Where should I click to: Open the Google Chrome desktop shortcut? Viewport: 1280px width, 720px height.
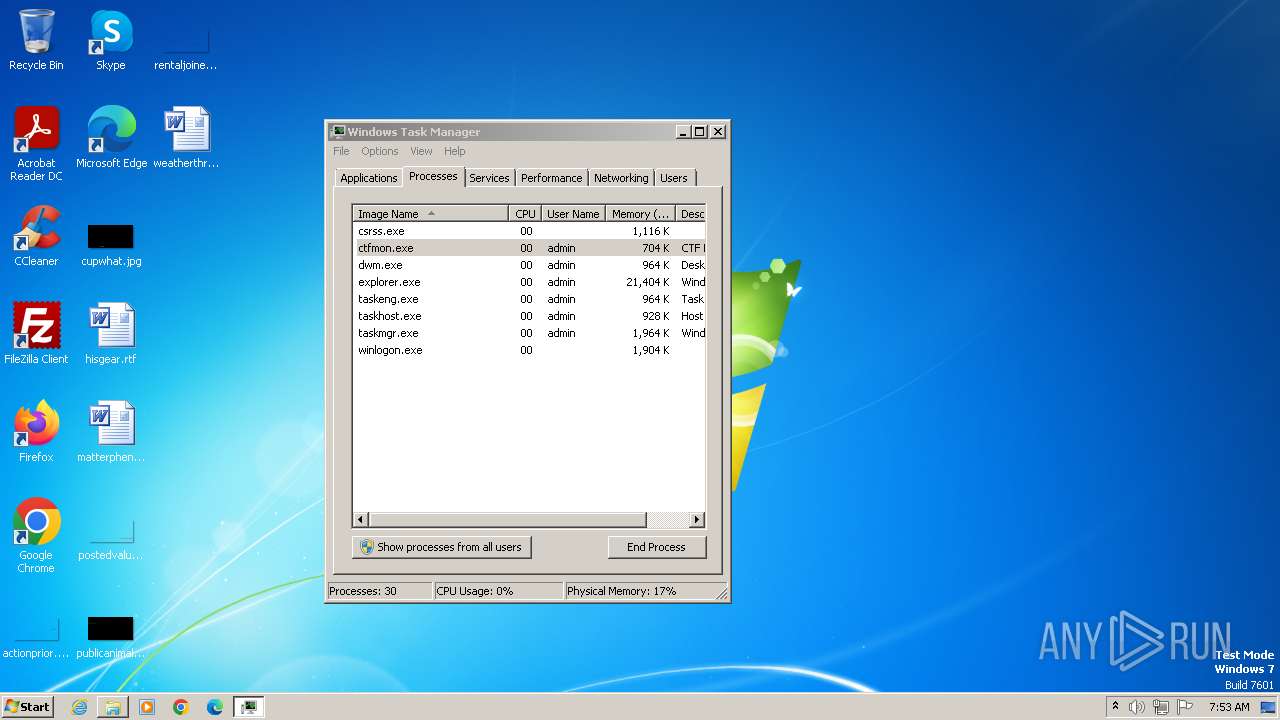(36, 536)
